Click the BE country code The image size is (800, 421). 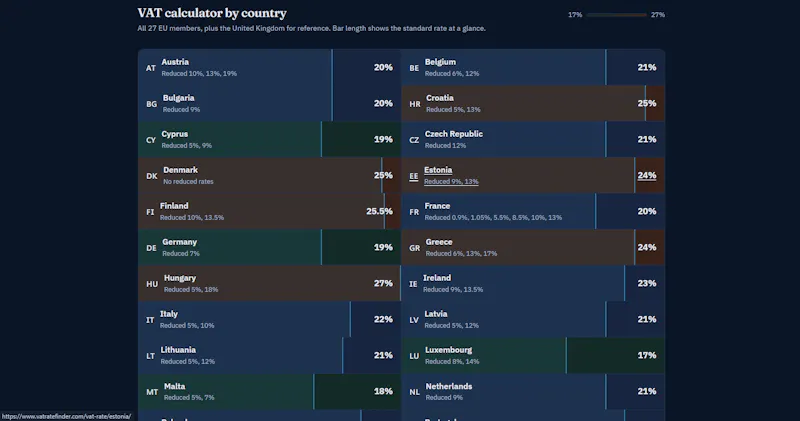tap(414, 68)
